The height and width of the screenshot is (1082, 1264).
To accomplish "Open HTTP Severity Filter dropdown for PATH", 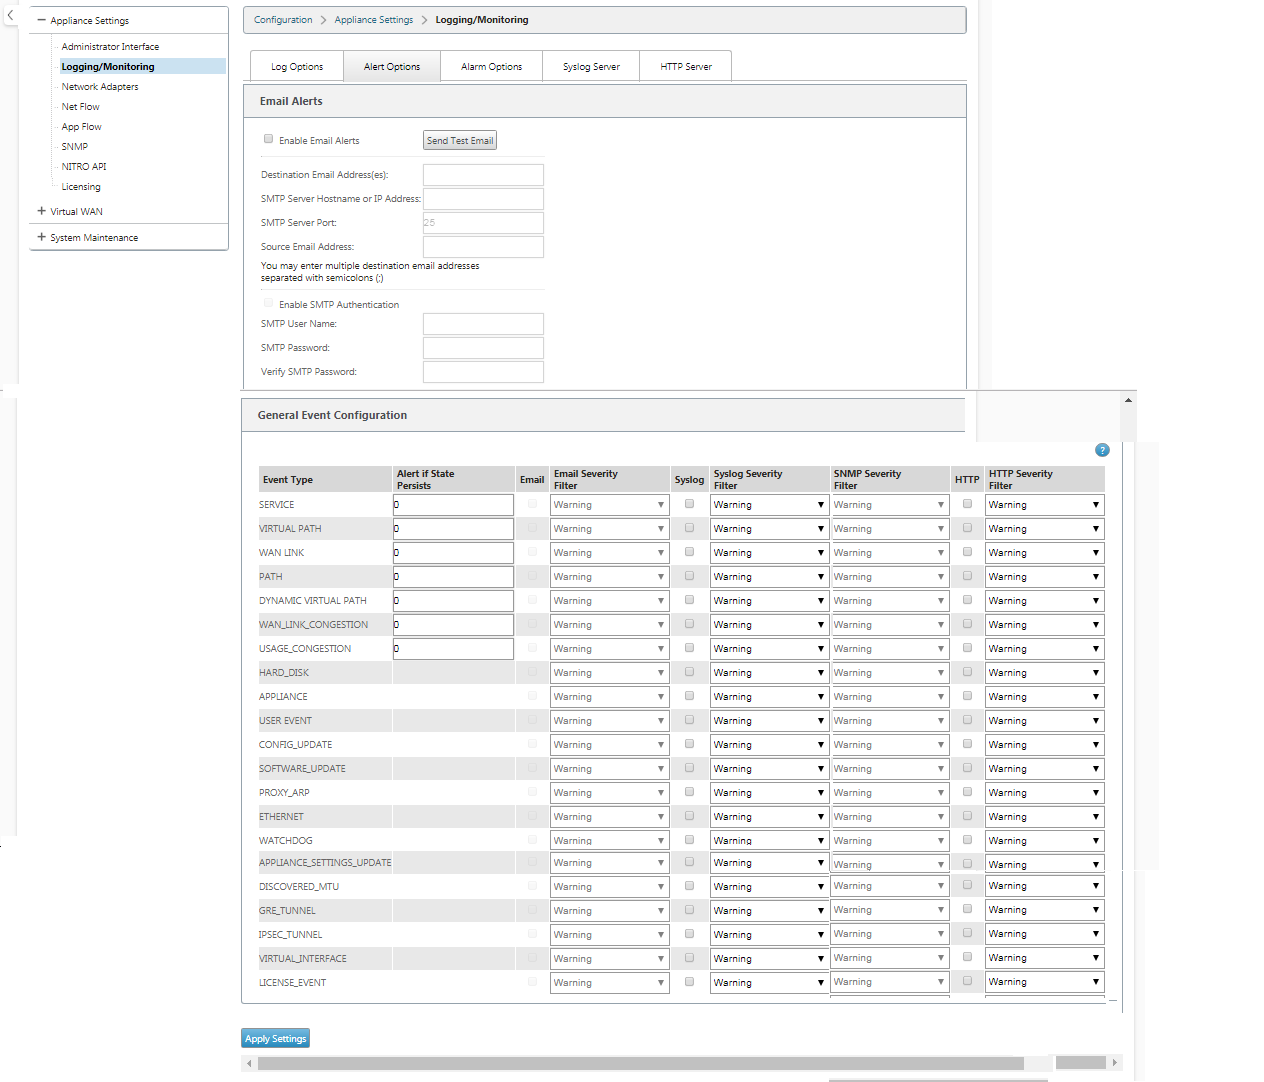I will click(1044, 577).
